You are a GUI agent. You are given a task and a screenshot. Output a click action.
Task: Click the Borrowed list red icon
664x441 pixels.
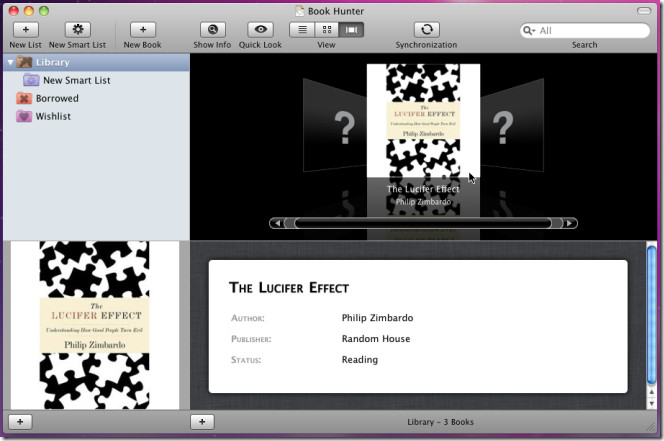click(24, 98)
